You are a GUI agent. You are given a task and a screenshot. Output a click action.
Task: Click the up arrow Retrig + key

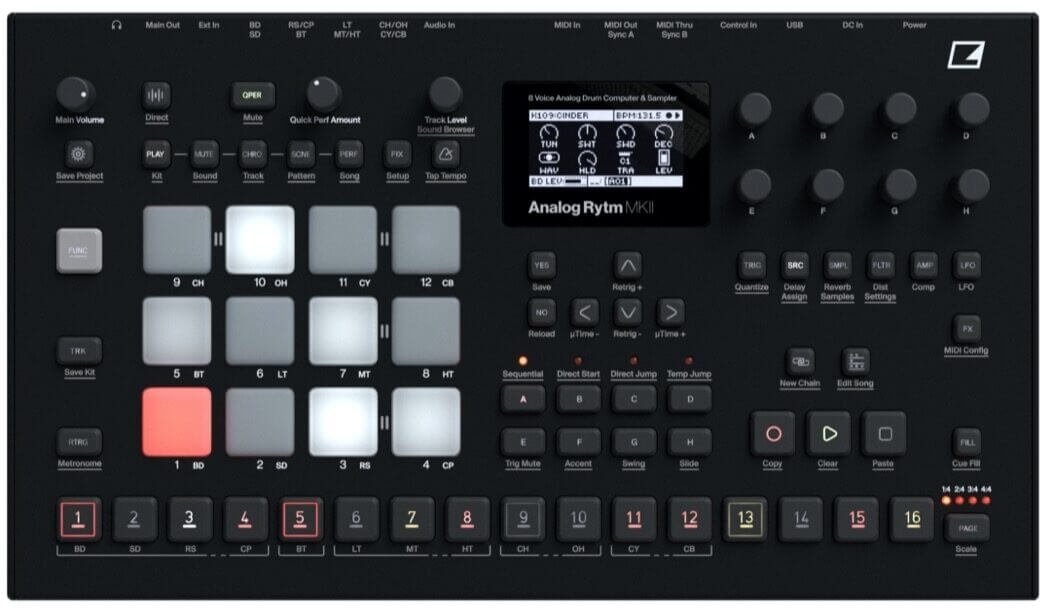point(628,265)
